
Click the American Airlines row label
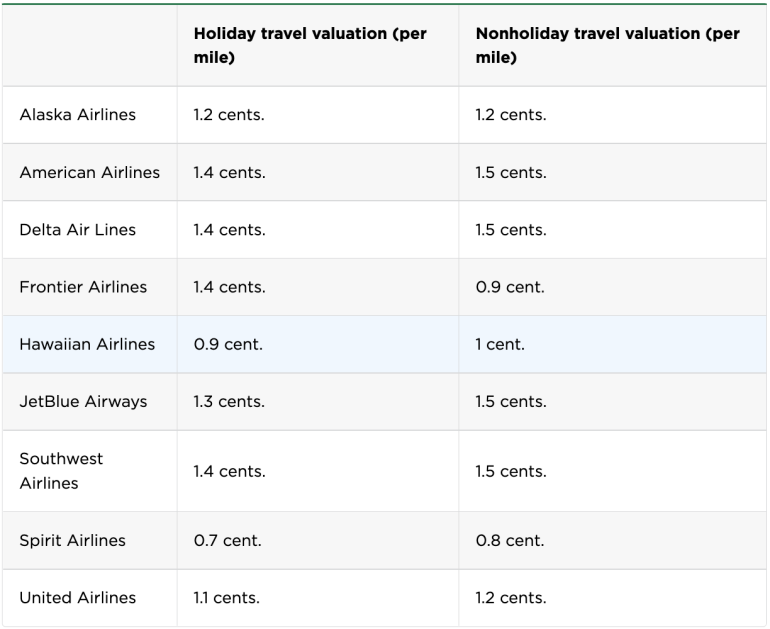89,172
